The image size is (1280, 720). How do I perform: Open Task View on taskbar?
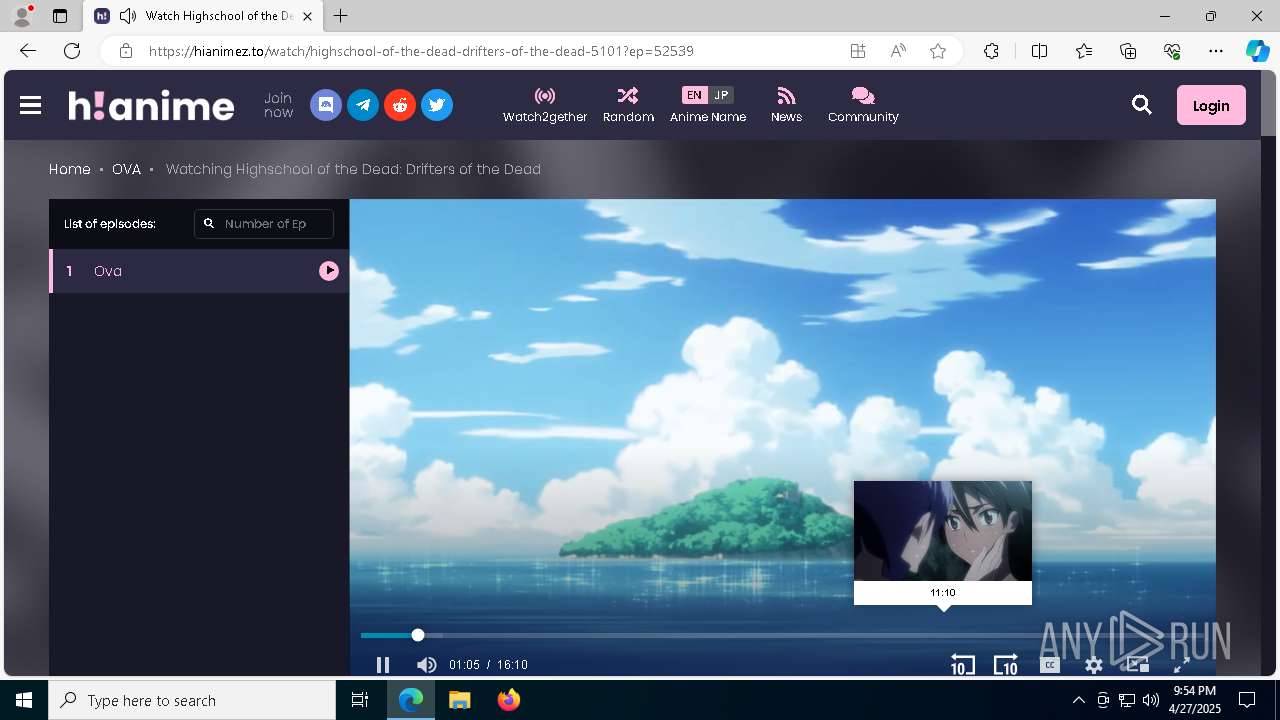360,700
